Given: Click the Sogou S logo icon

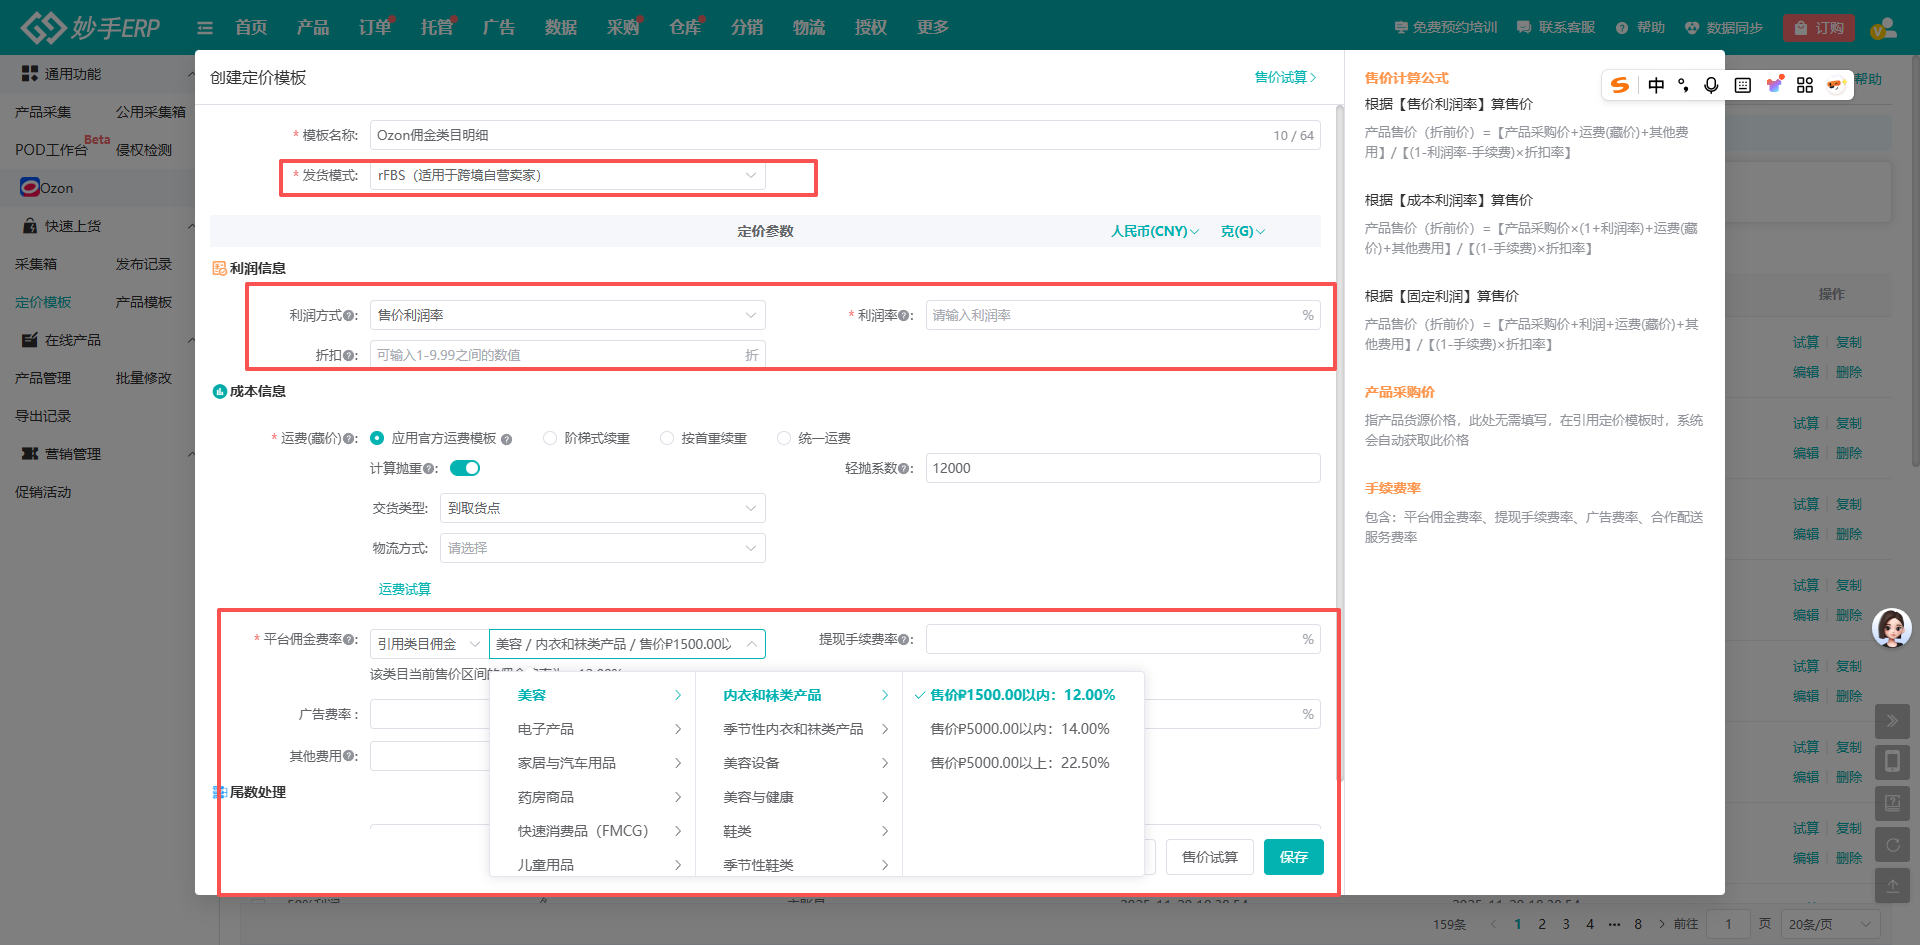Looking at the screenshot, I should (x=1620, y=85).
